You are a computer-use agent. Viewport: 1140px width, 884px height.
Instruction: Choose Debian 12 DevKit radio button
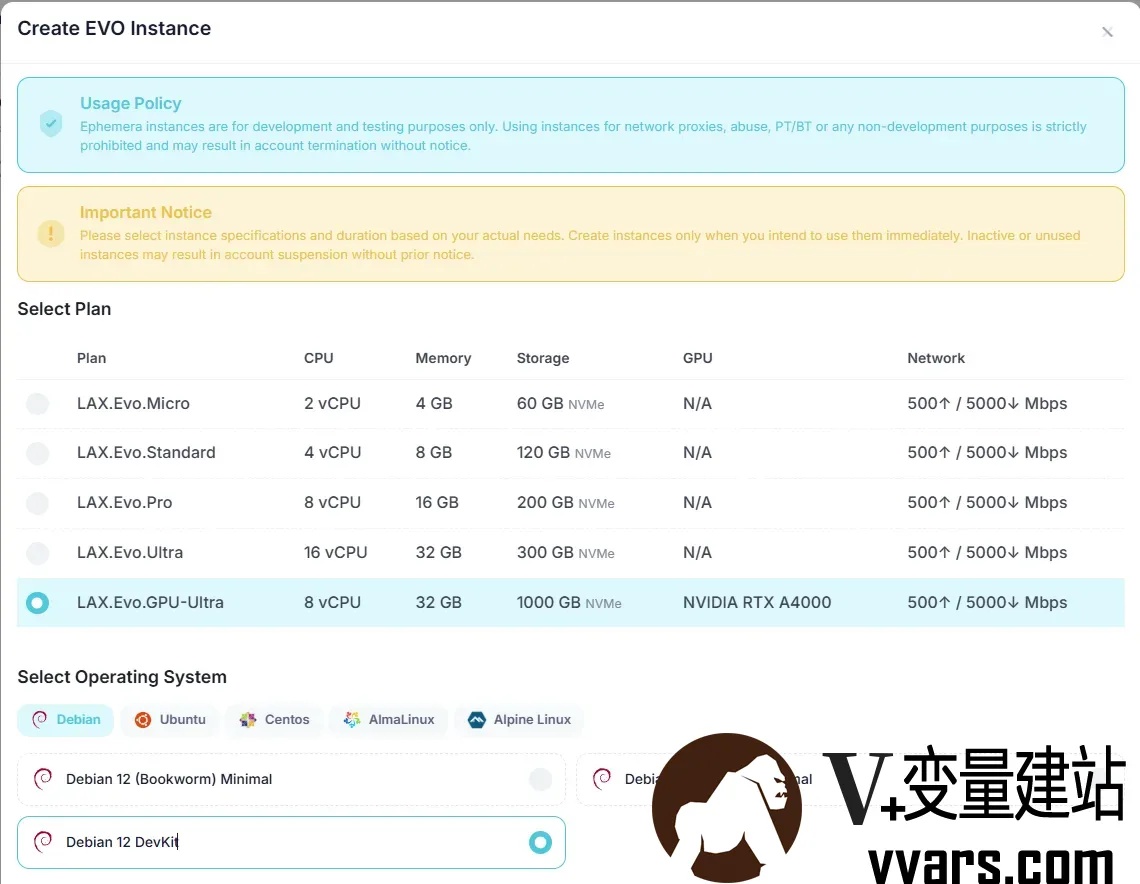540,843
